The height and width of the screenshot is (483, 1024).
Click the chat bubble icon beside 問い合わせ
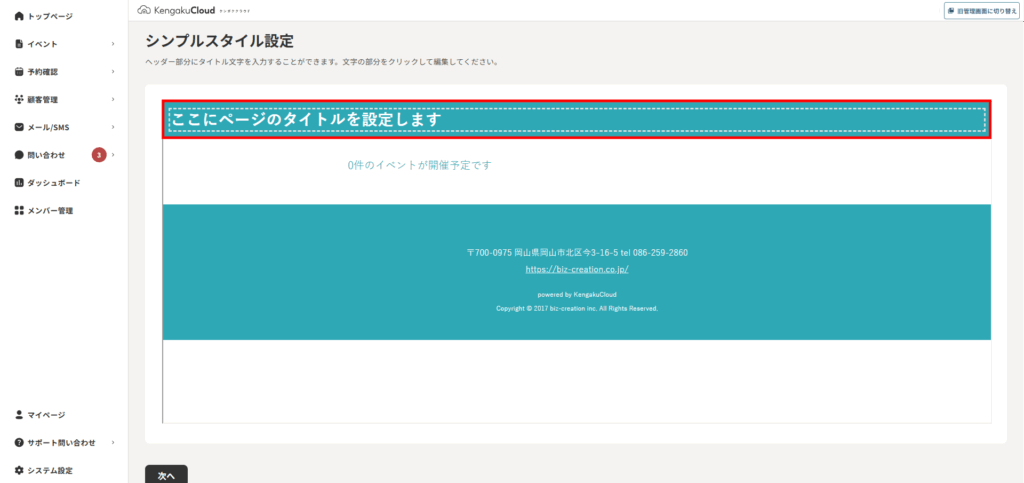tap(19, 155)
